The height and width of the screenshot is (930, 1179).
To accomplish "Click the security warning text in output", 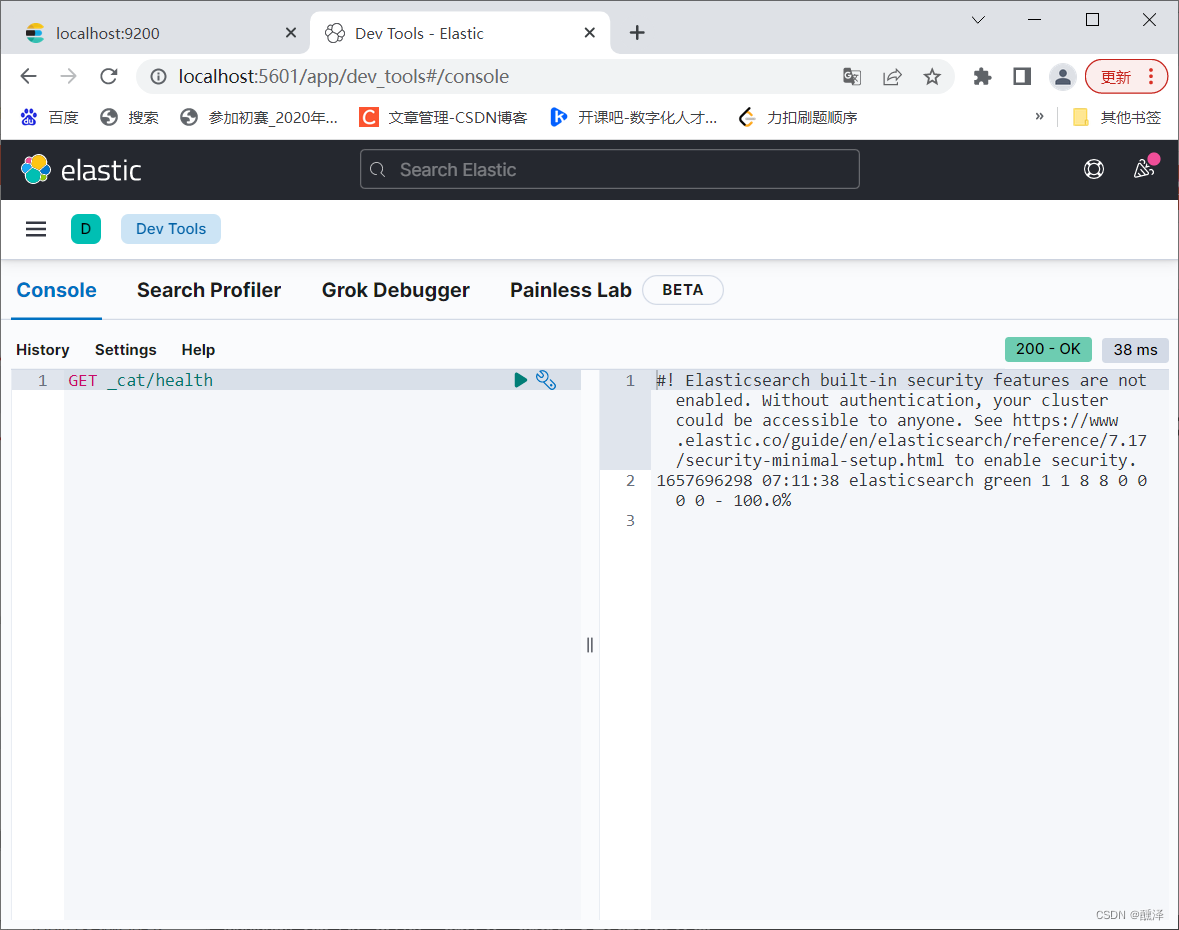I will (901, 420).
